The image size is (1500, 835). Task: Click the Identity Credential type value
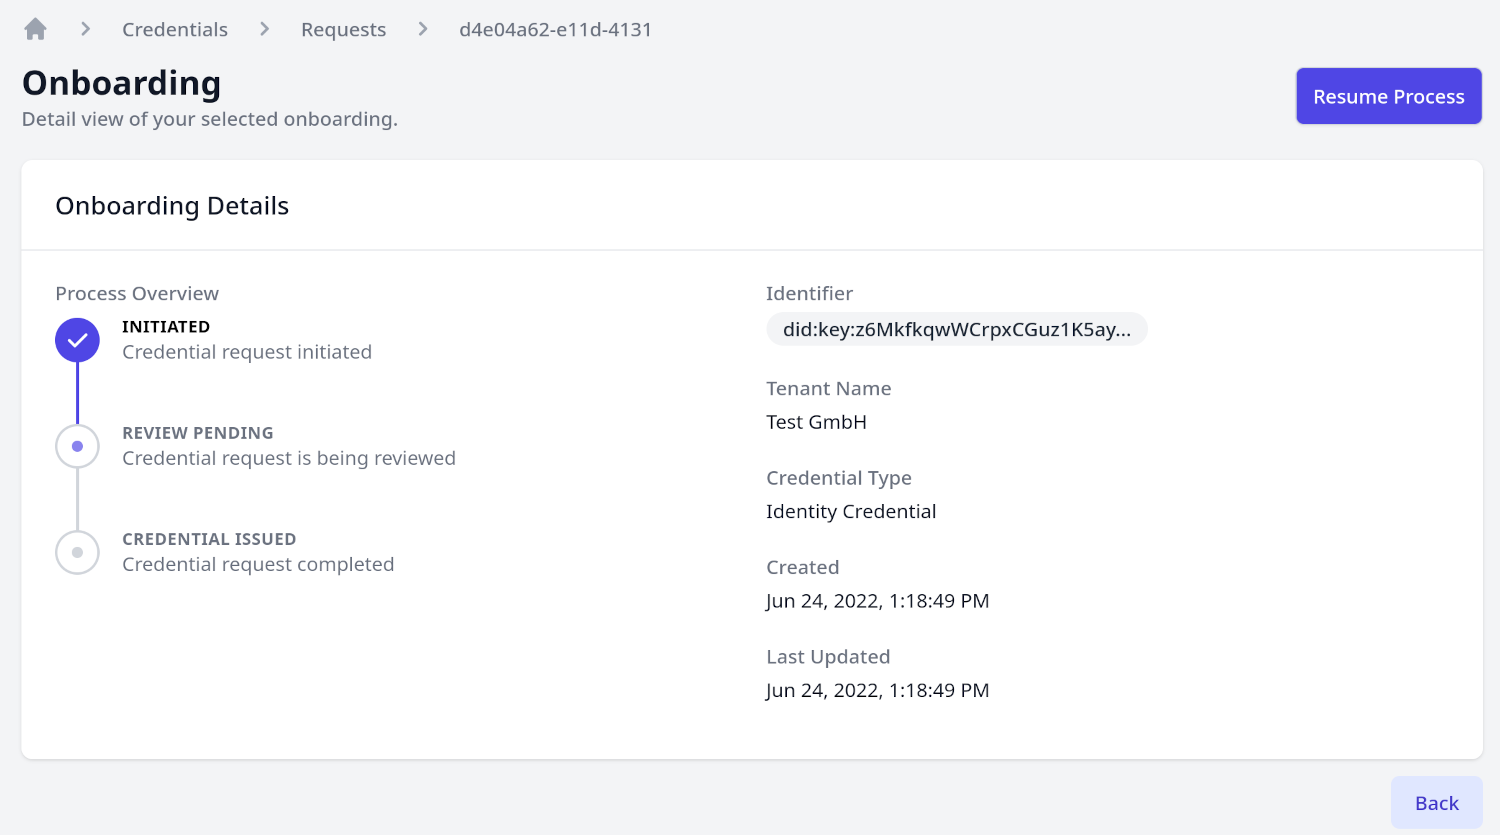[851, 511]
